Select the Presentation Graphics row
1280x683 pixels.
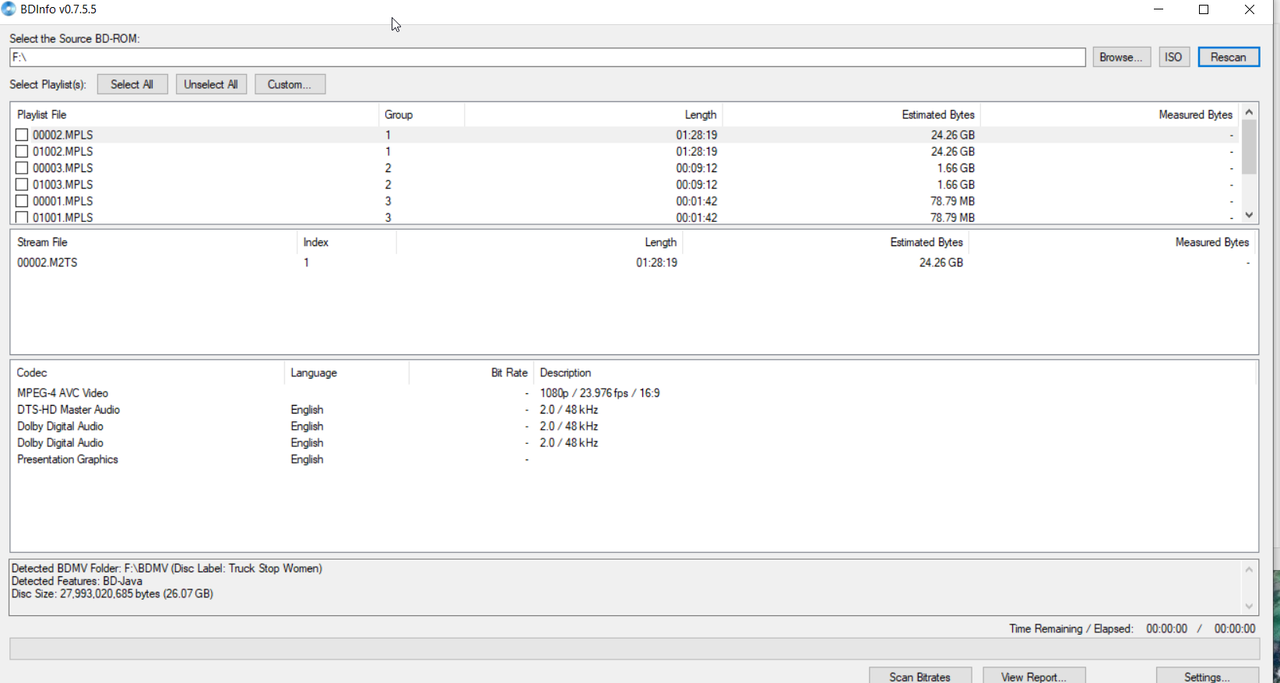pos(634,460)
